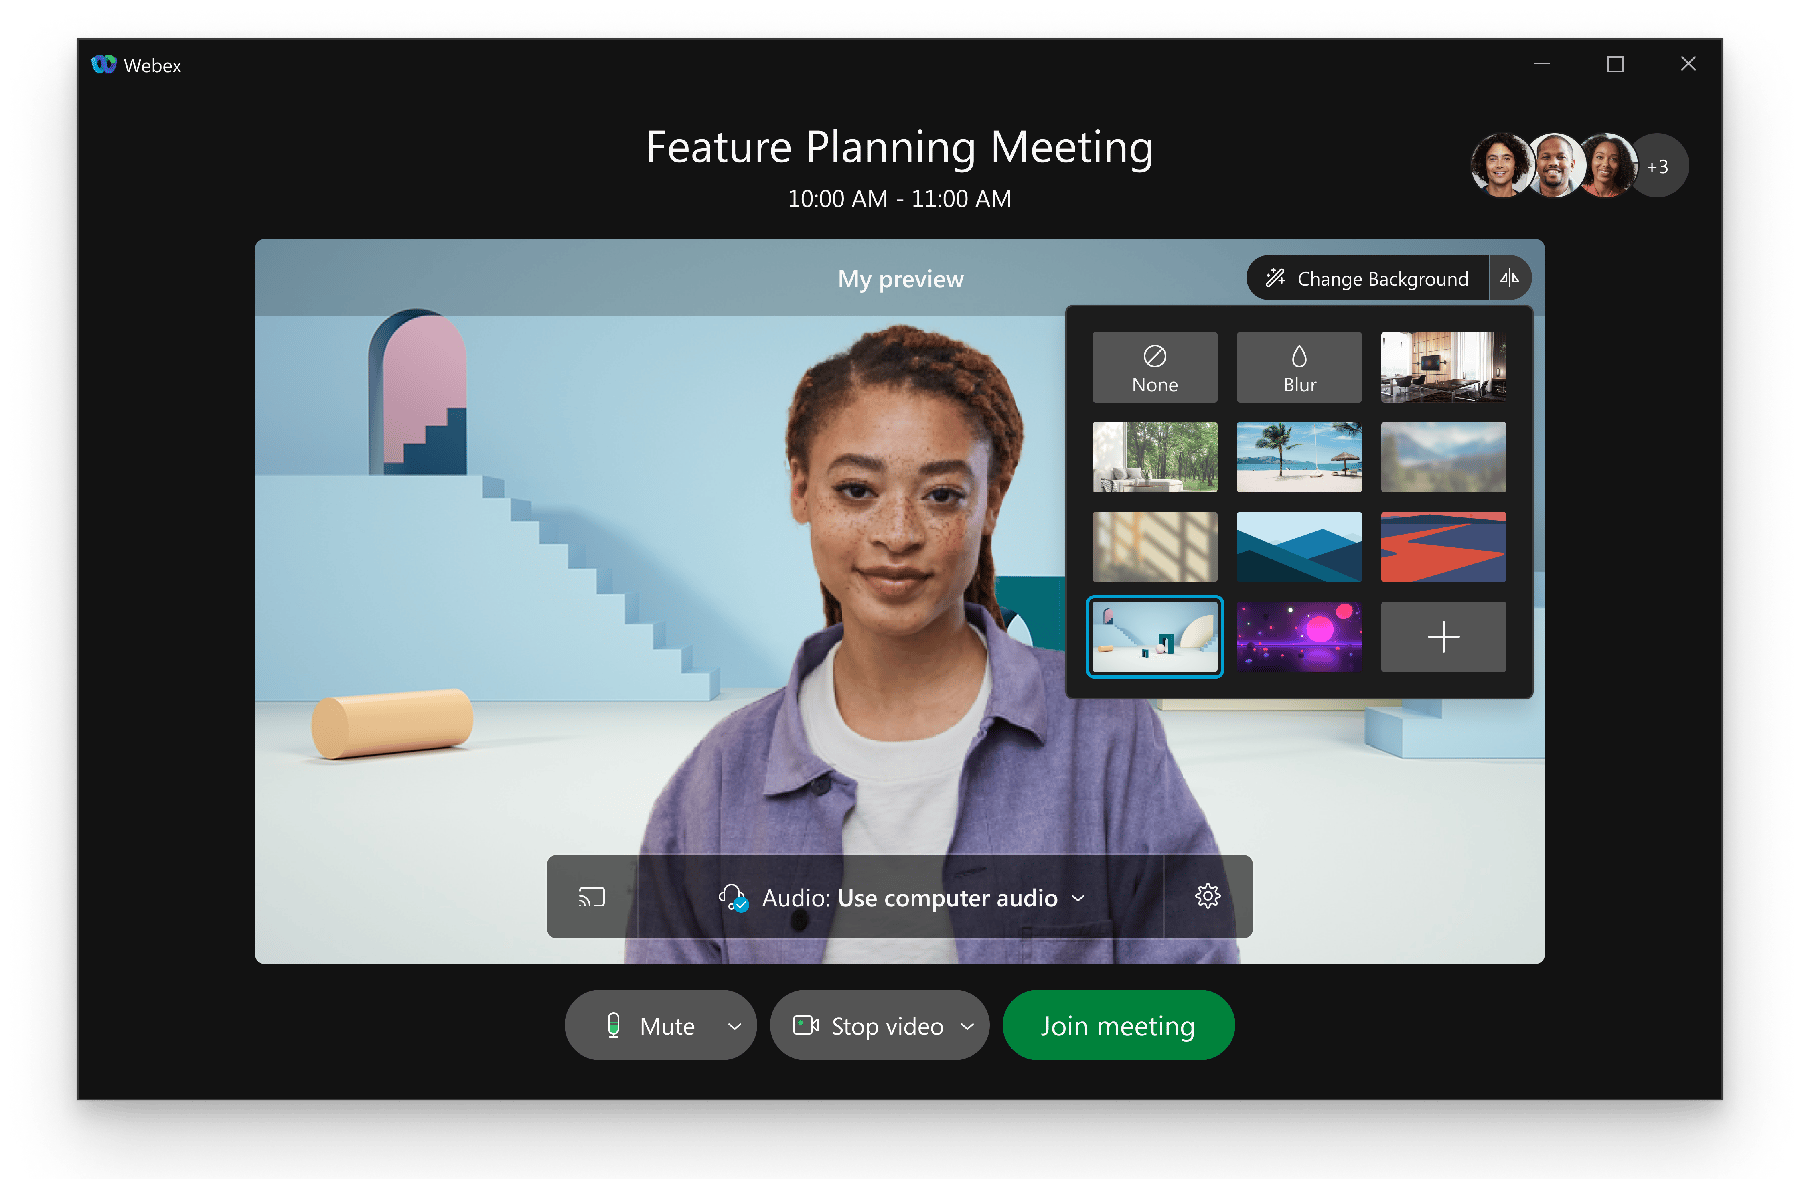This screenshot has height=1179, width=1800.
Task: Expand the Mute button dropdown arrow
Action: [736, 1025]
